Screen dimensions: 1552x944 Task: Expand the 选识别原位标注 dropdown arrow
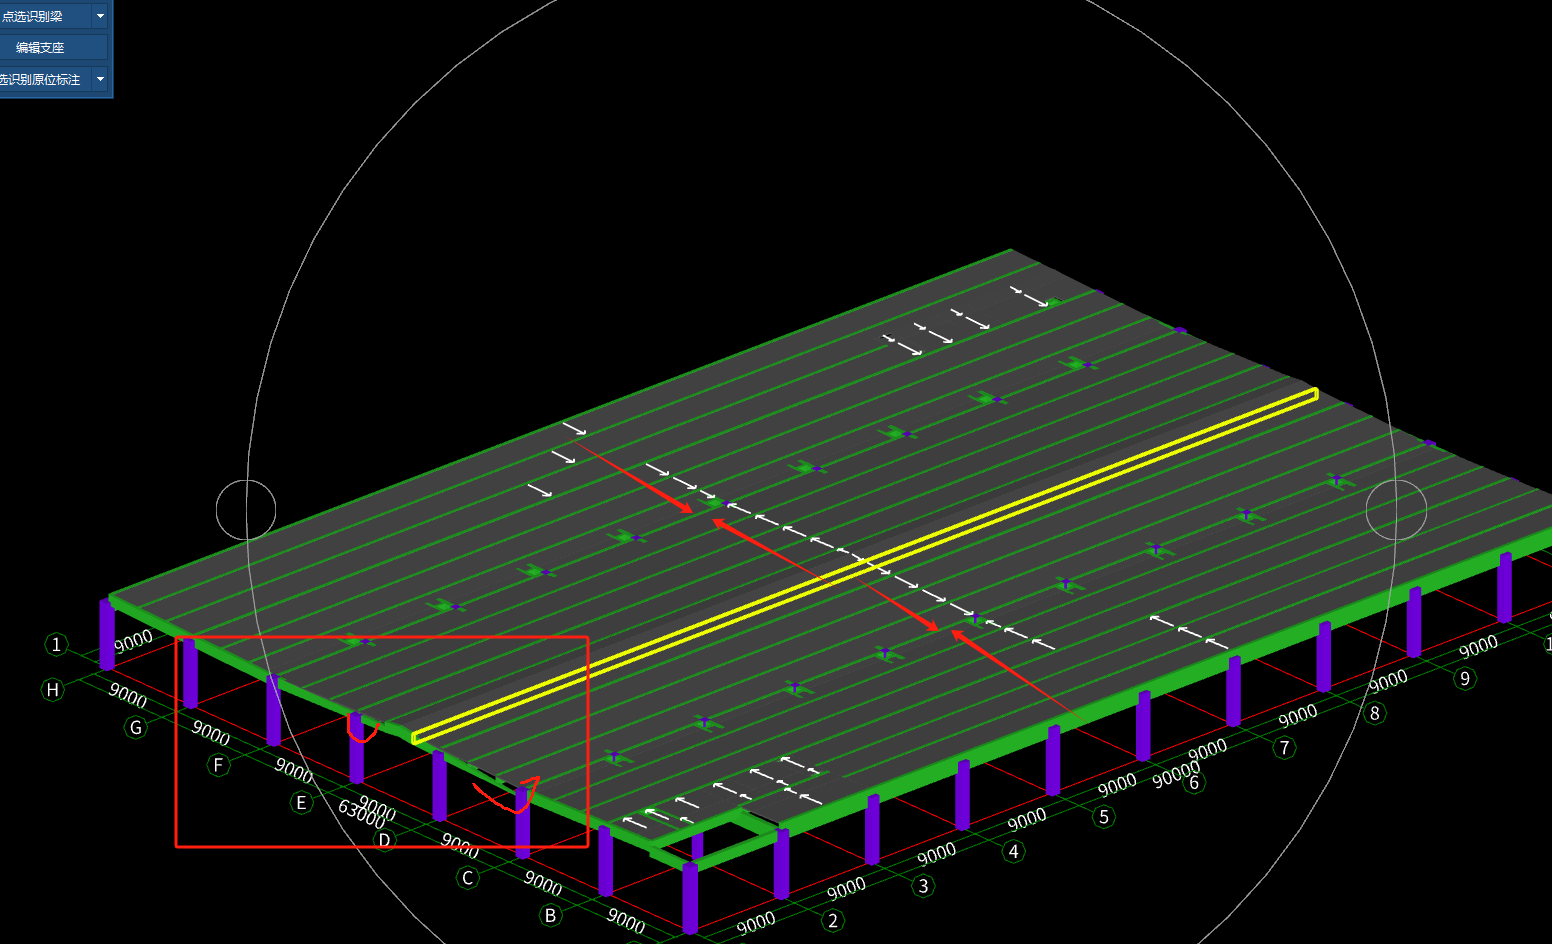[x=100, y=79]
